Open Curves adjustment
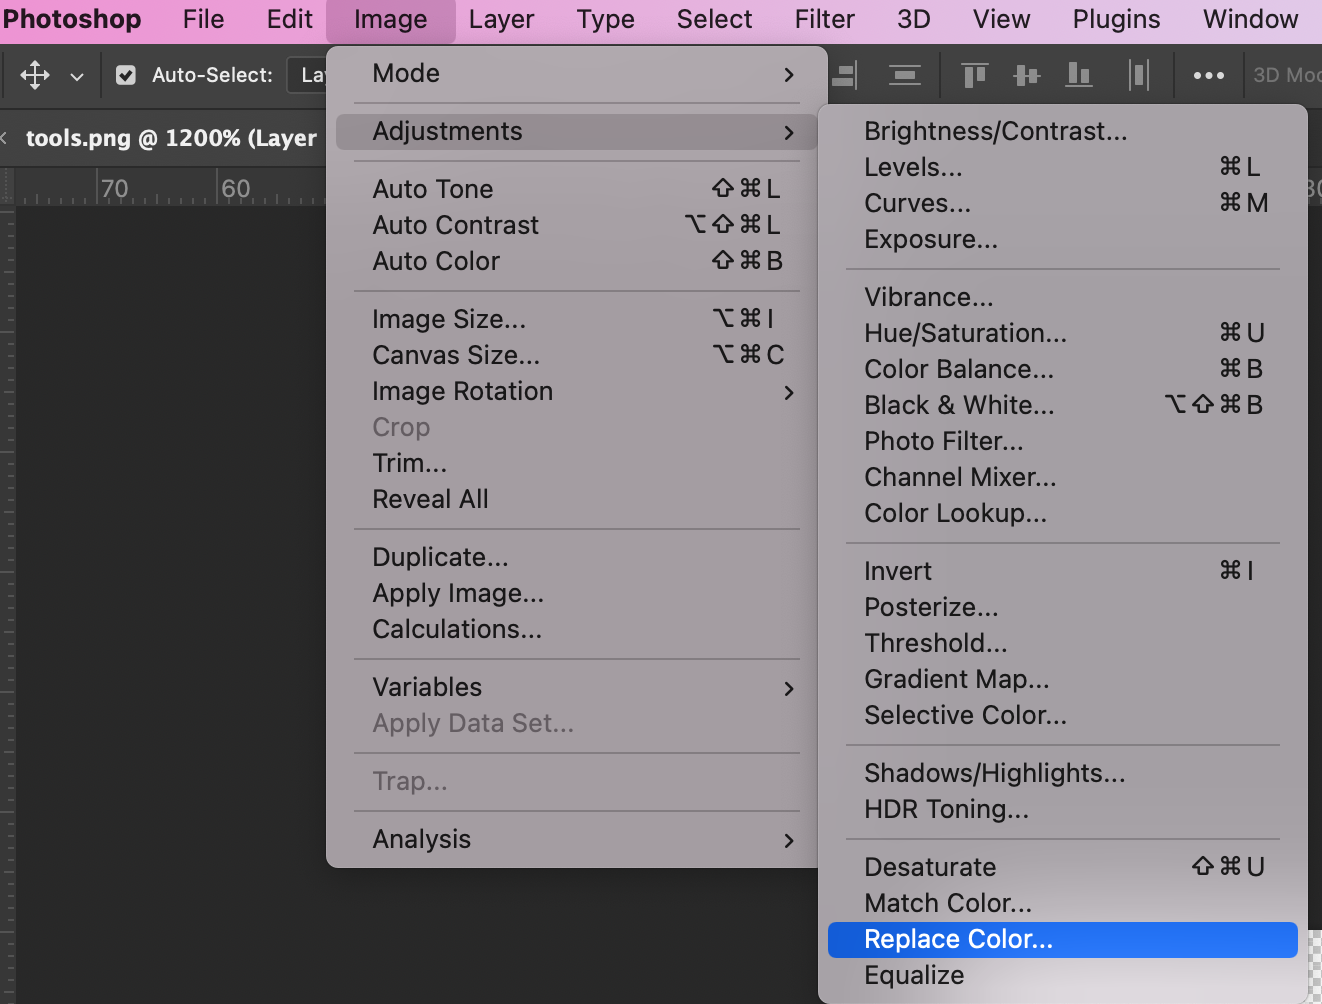1322x1004 pixels. point(1063,203)
